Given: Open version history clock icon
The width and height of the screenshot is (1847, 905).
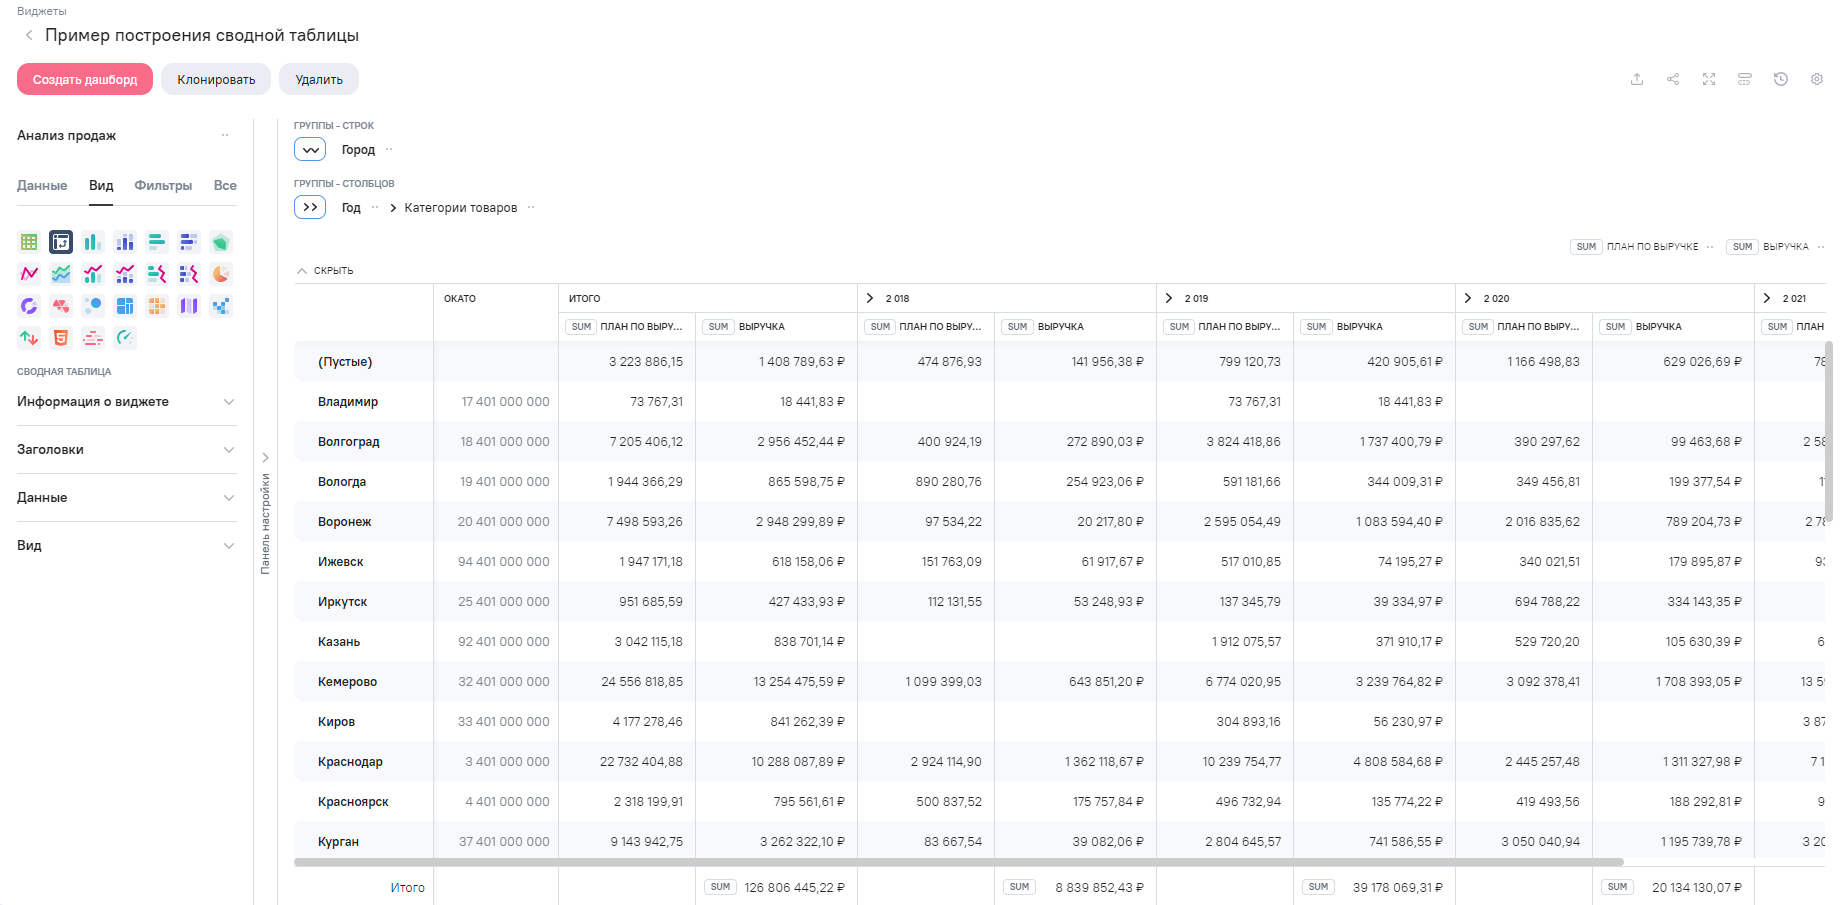Looking at the screenshot, I should click(1781, 79).
